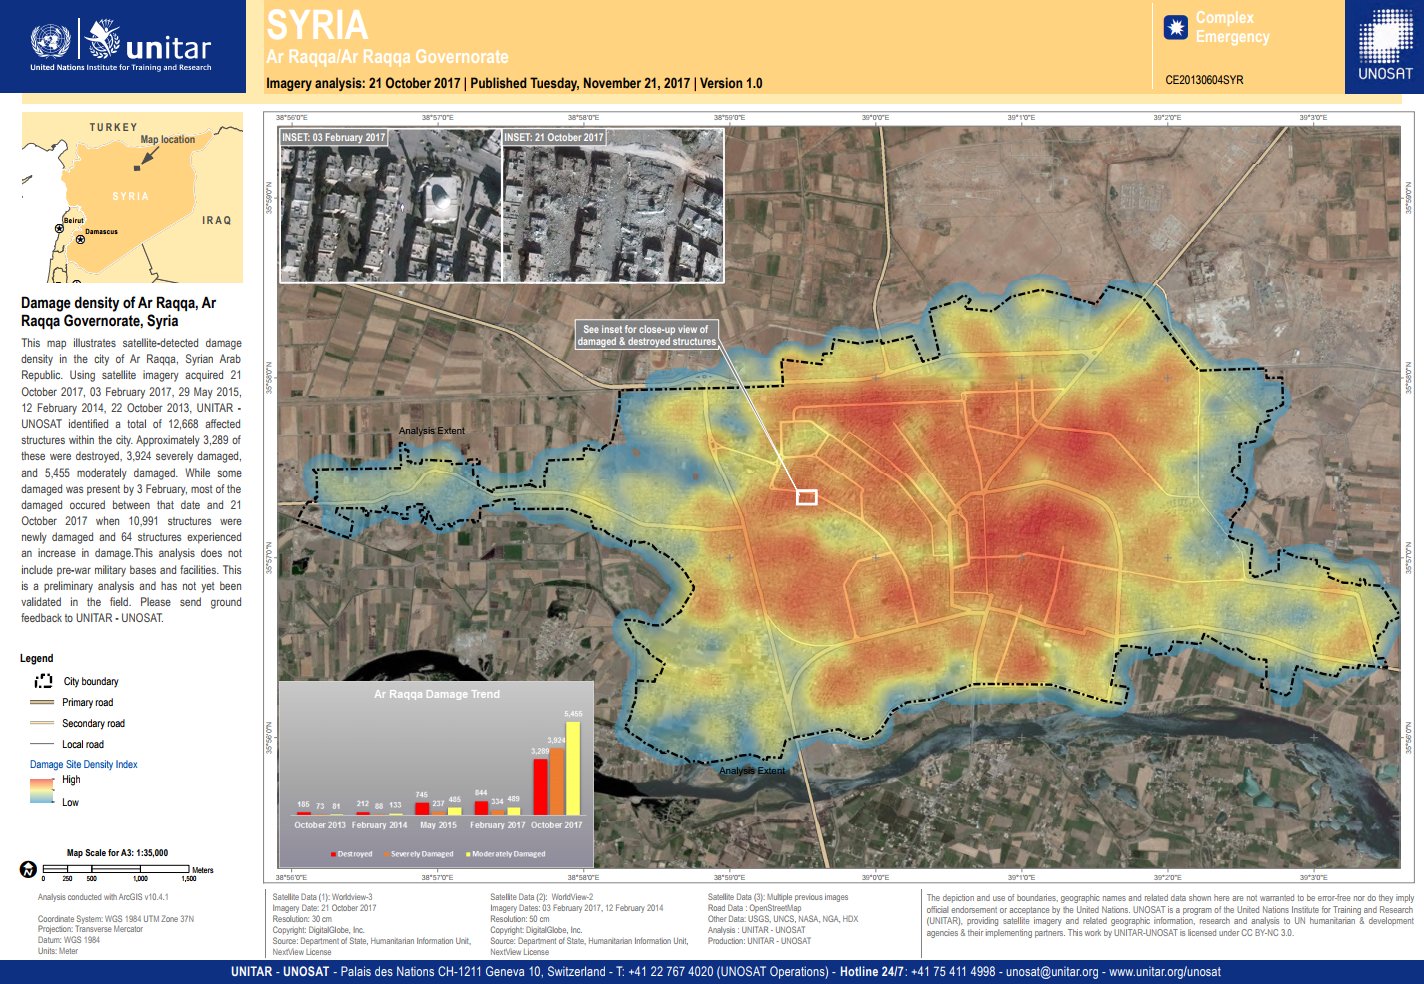Click the red bar labeled 3,289 in chart

tap(541, 787)
